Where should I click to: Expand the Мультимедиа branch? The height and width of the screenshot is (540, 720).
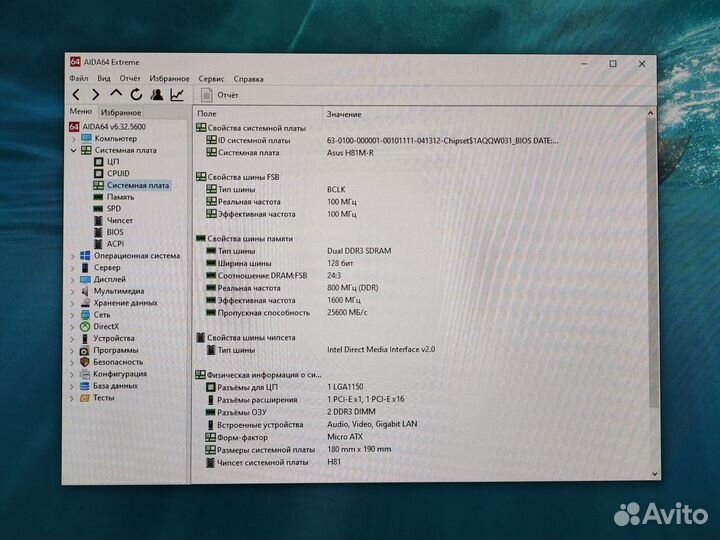(x=73, y=291)
